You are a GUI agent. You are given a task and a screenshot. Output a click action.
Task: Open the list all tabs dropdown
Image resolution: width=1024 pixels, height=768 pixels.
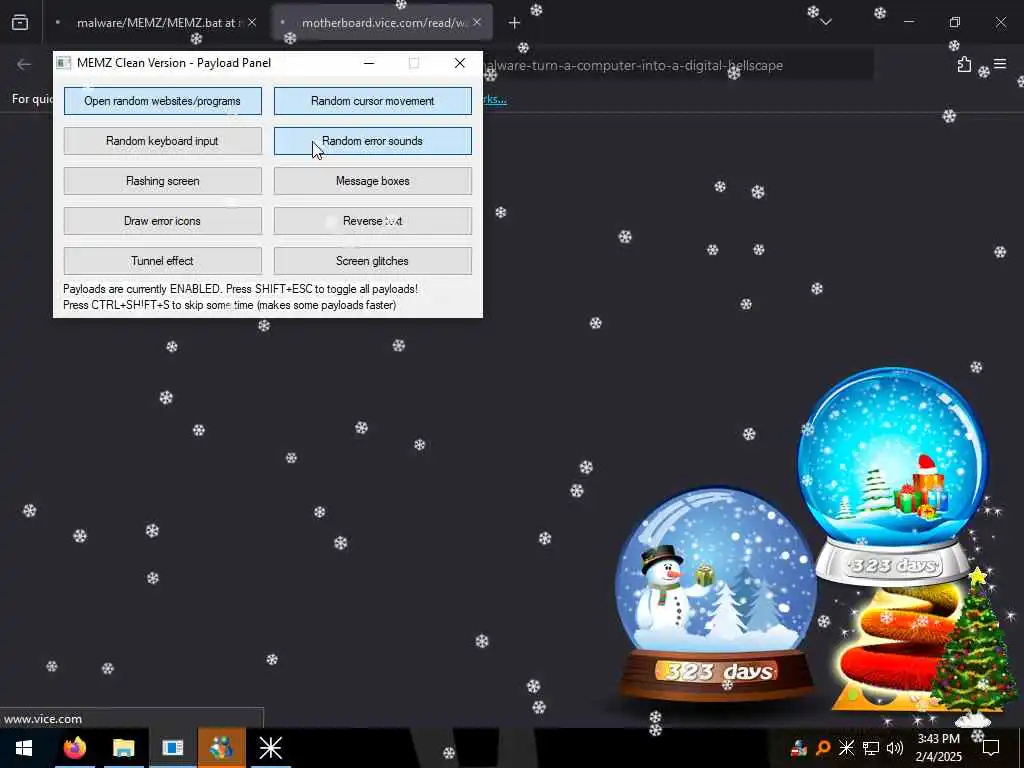pos(826,22)
